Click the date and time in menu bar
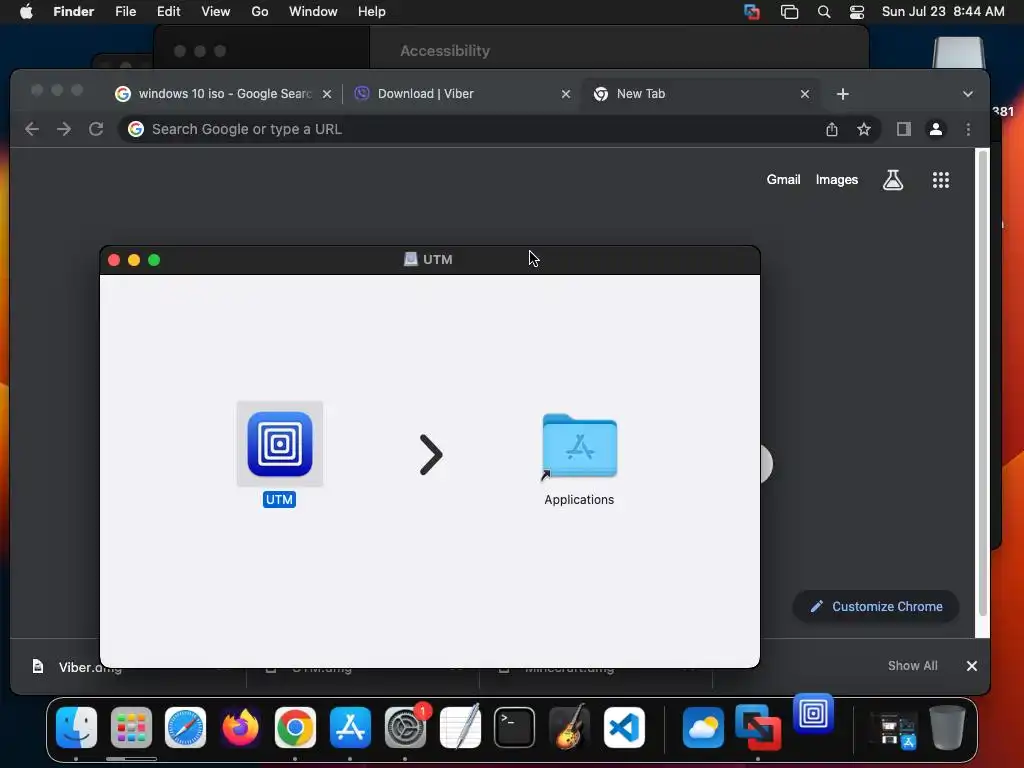This screenshot has width=1024, height=768. click(943, 12)
